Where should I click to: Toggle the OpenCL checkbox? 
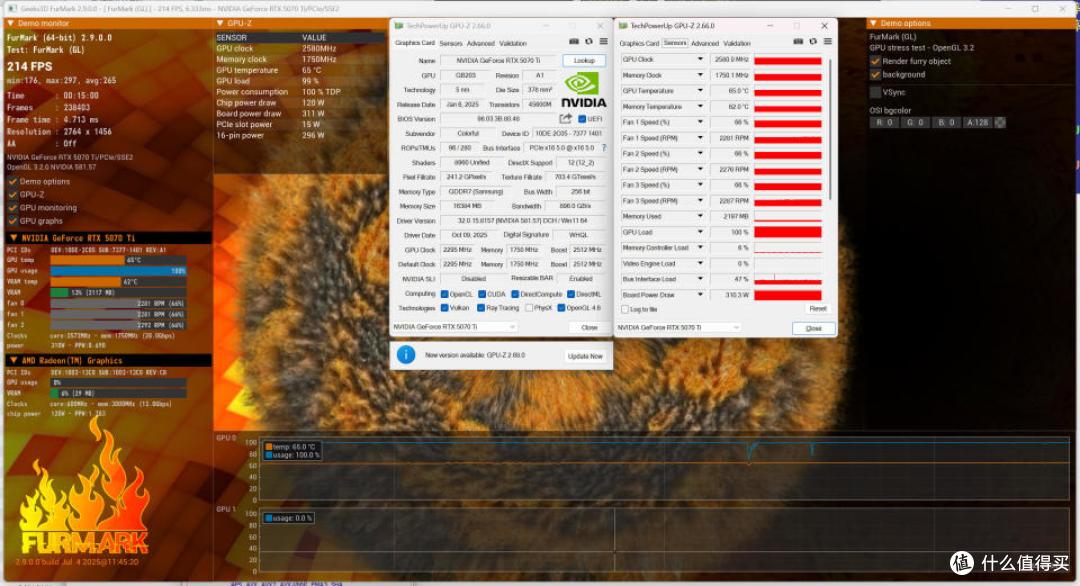pos(445,294)
